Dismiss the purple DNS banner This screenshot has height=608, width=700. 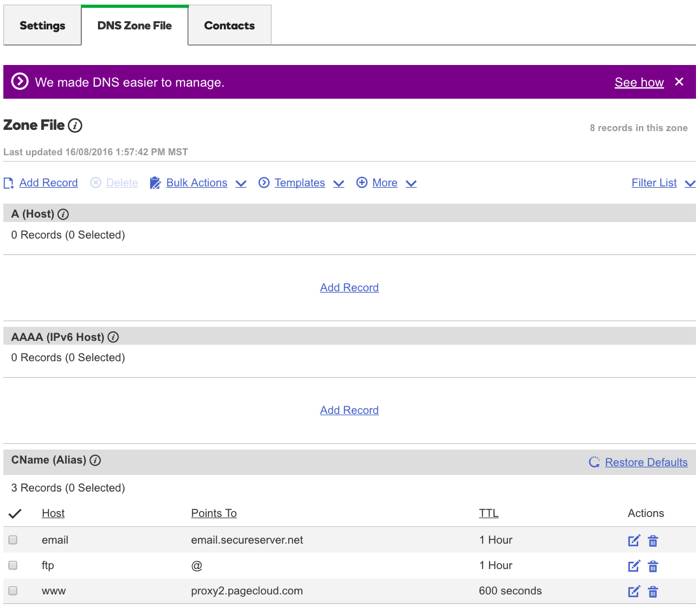tap(679, 82)
